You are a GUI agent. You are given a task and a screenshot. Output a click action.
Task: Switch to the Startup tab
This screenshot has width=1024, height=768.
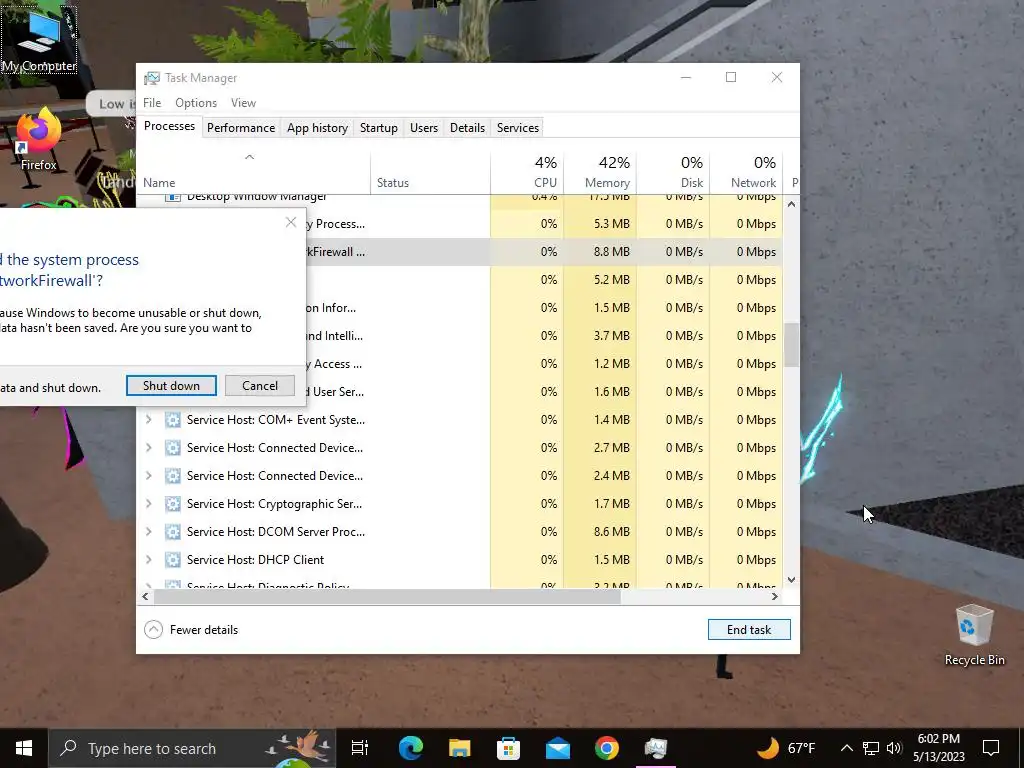click(x=379, y=128)
